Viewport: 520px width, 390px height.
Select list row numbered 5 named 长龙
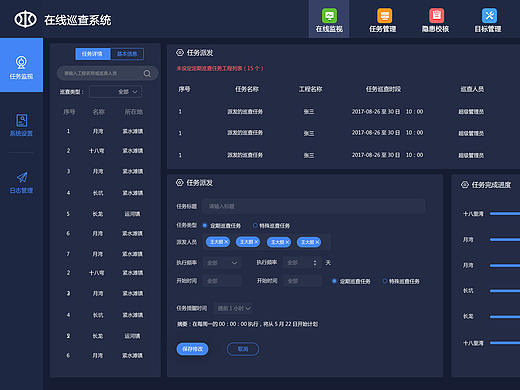coord(105,214)
